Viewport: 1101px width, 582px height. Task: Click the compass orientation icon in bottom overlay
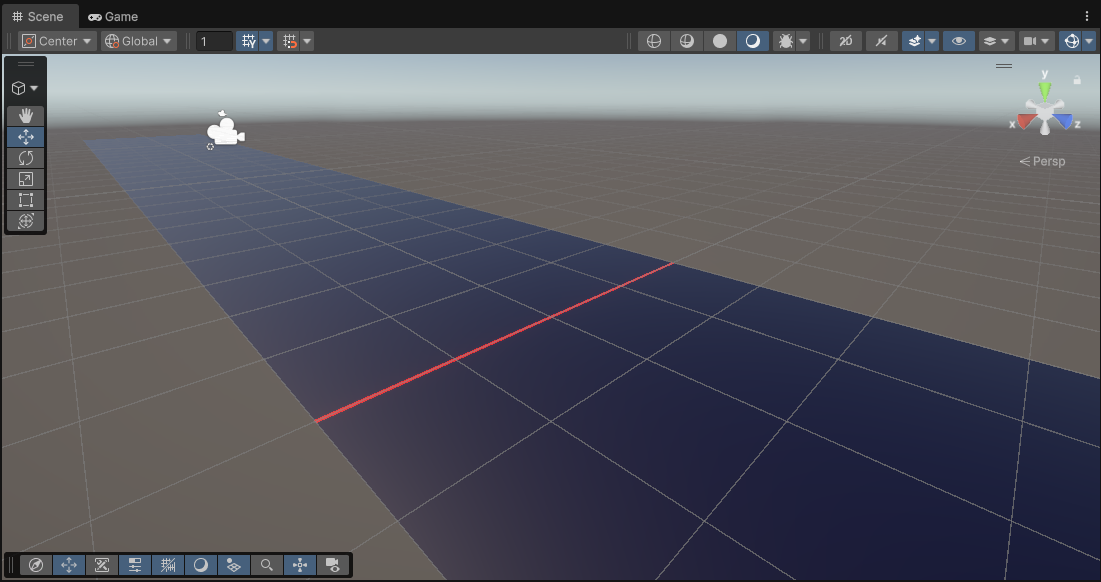pyautogui.click(x=36, y=565)
